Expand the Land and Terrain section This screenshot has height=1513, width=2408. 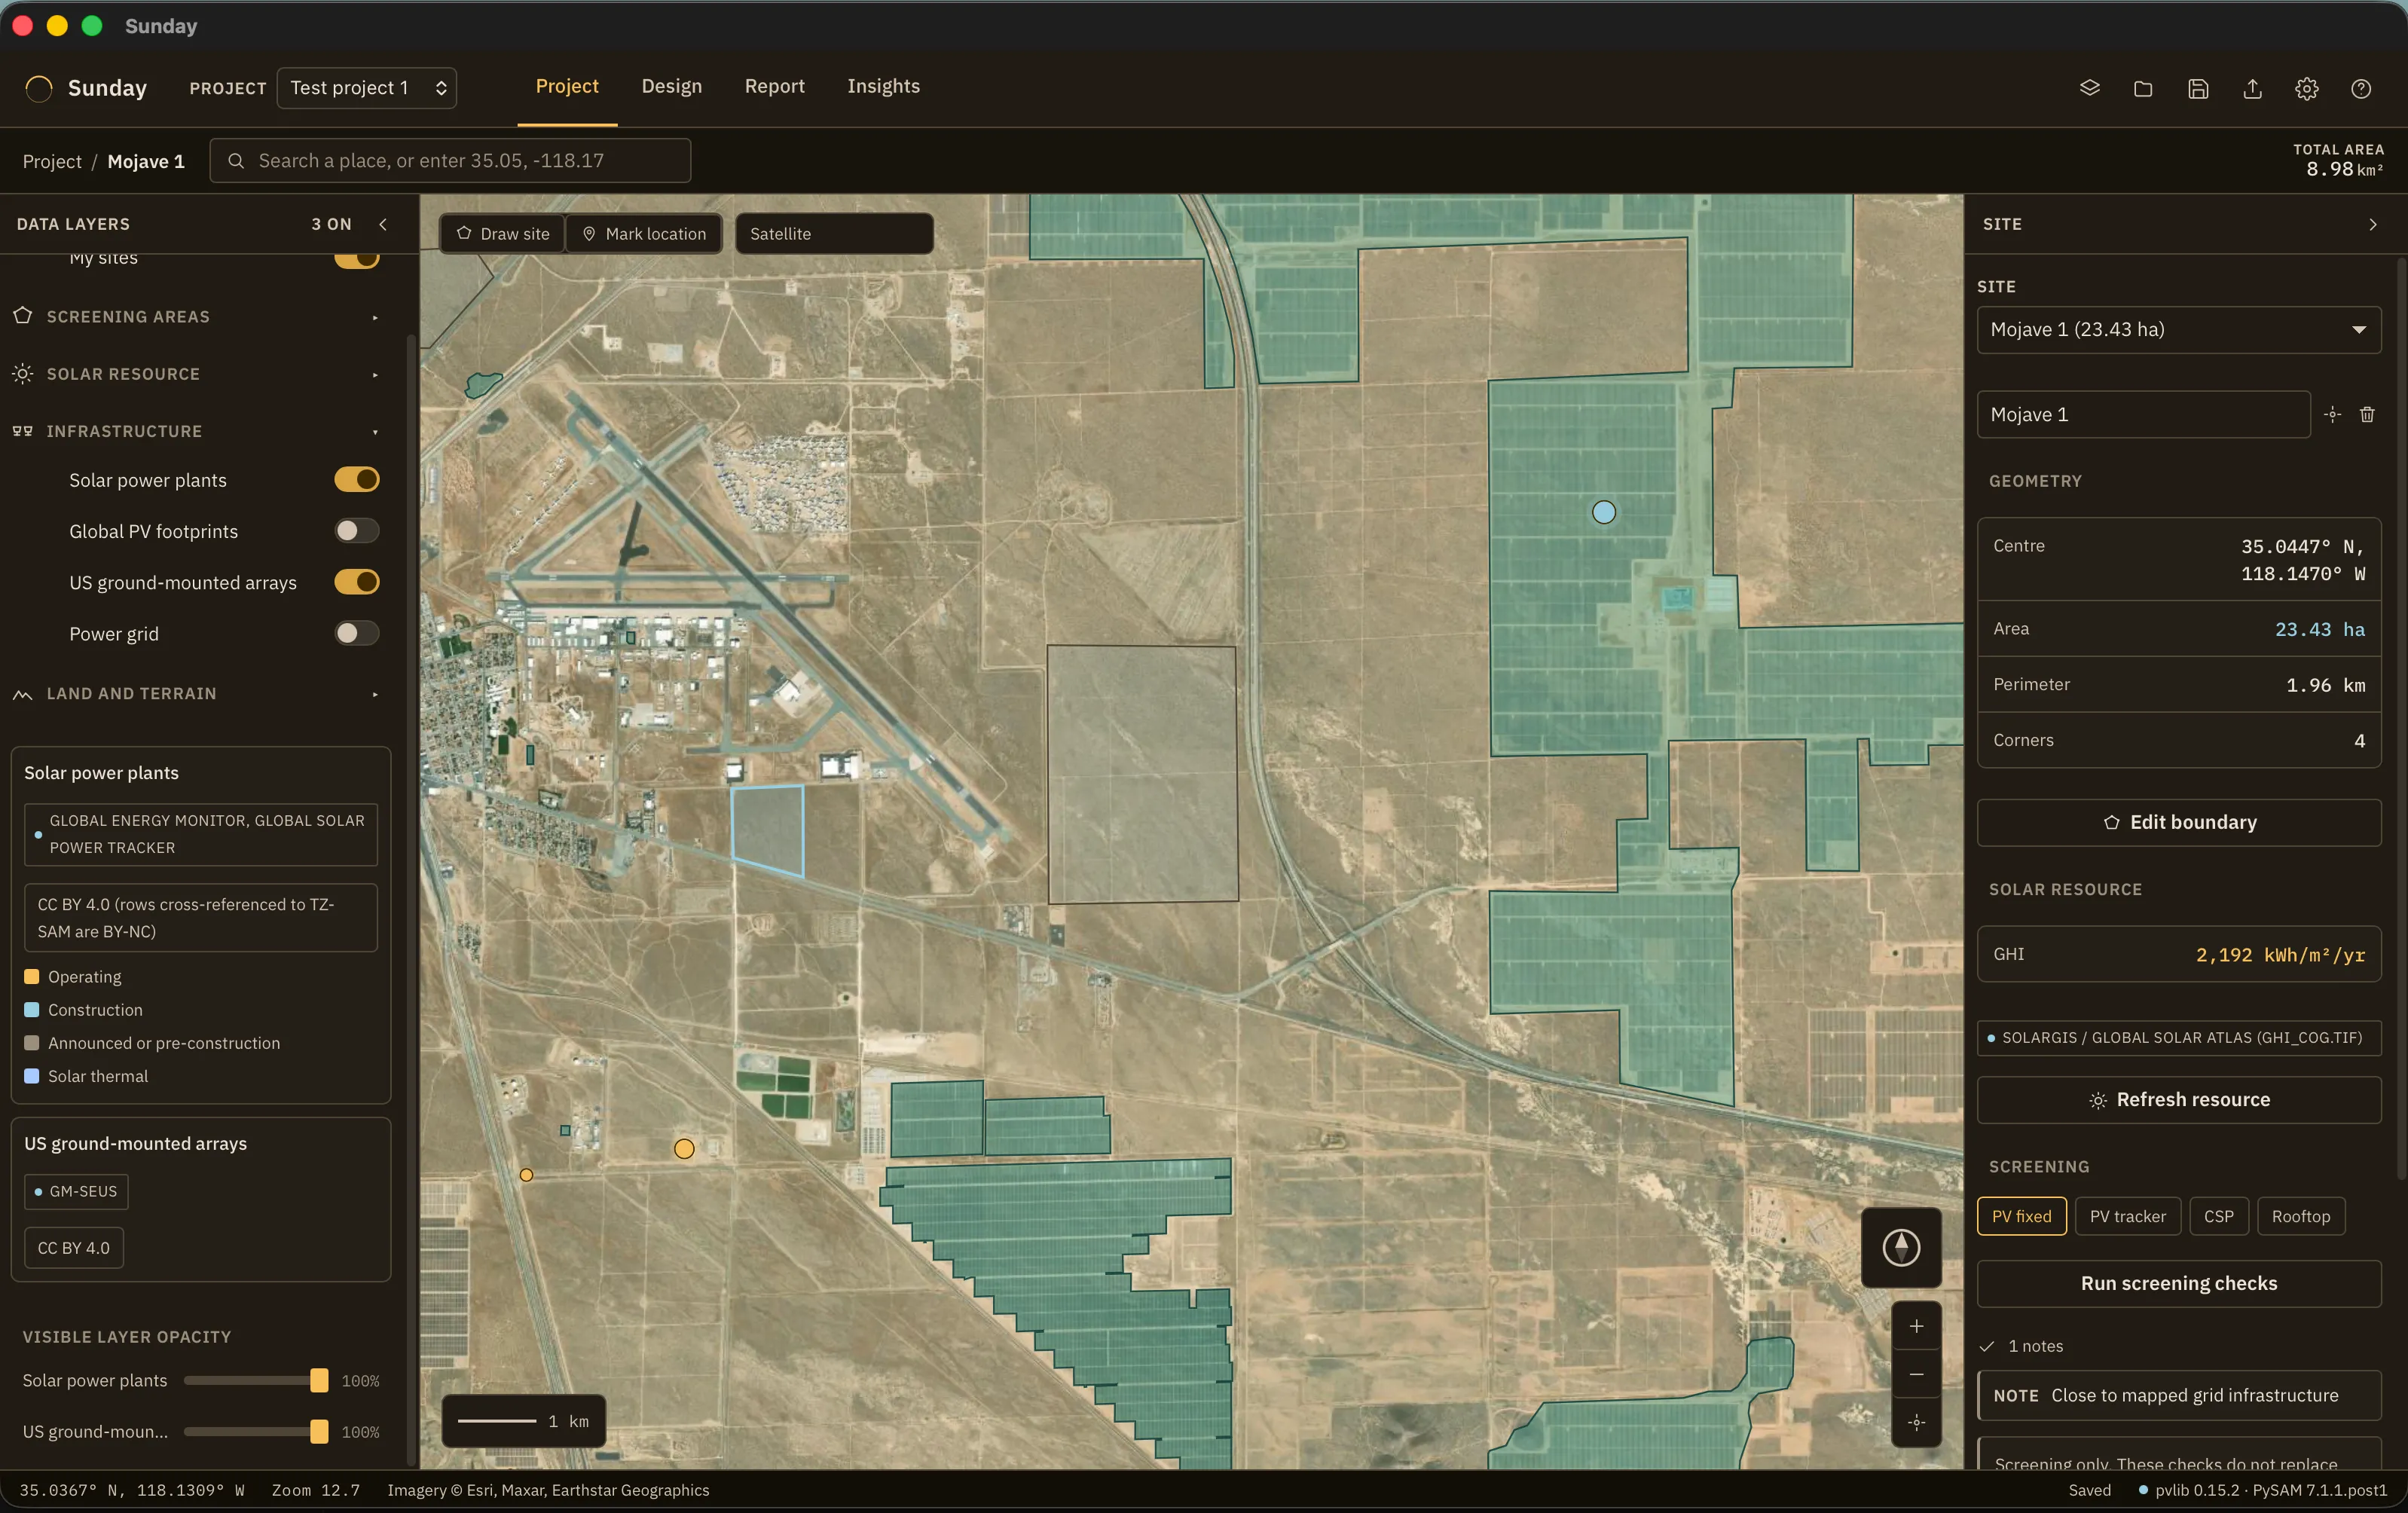click(196, 693)
